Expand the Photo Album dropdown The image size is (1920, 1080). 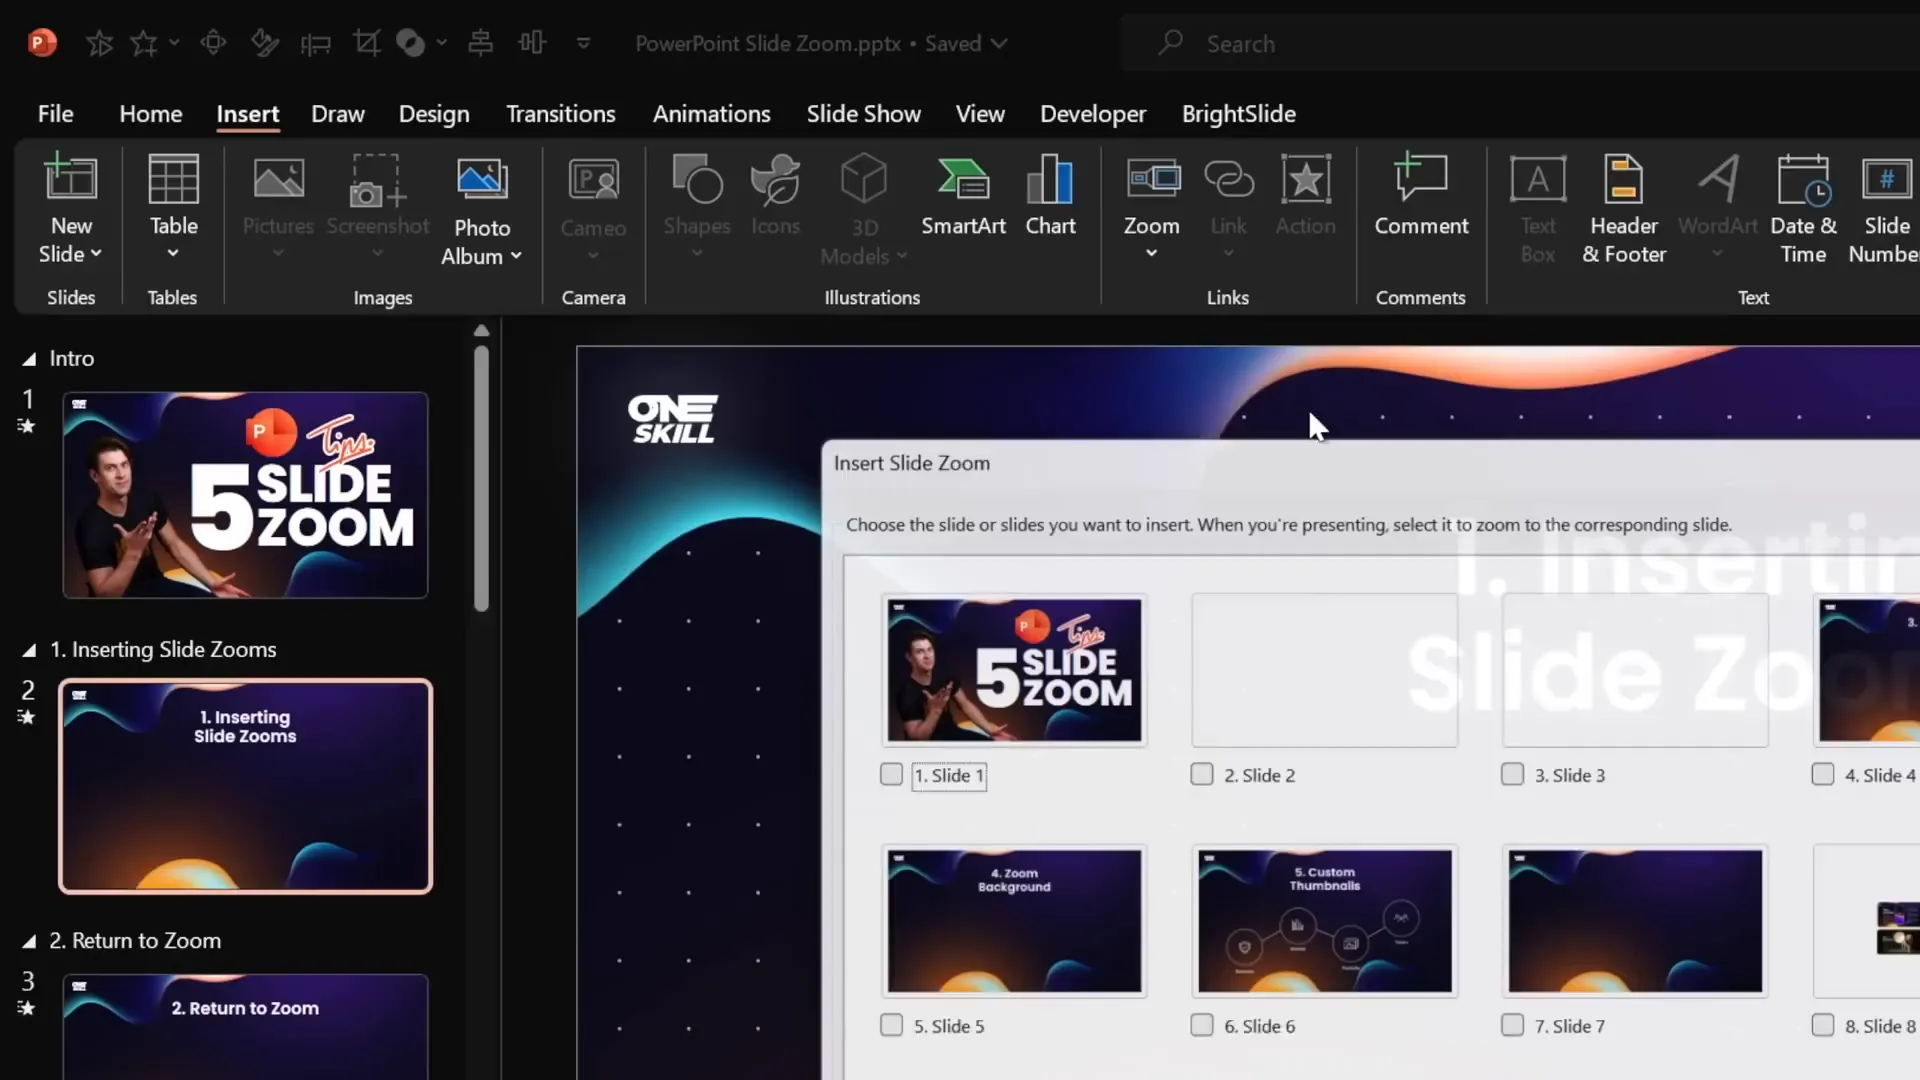point(516,256)
